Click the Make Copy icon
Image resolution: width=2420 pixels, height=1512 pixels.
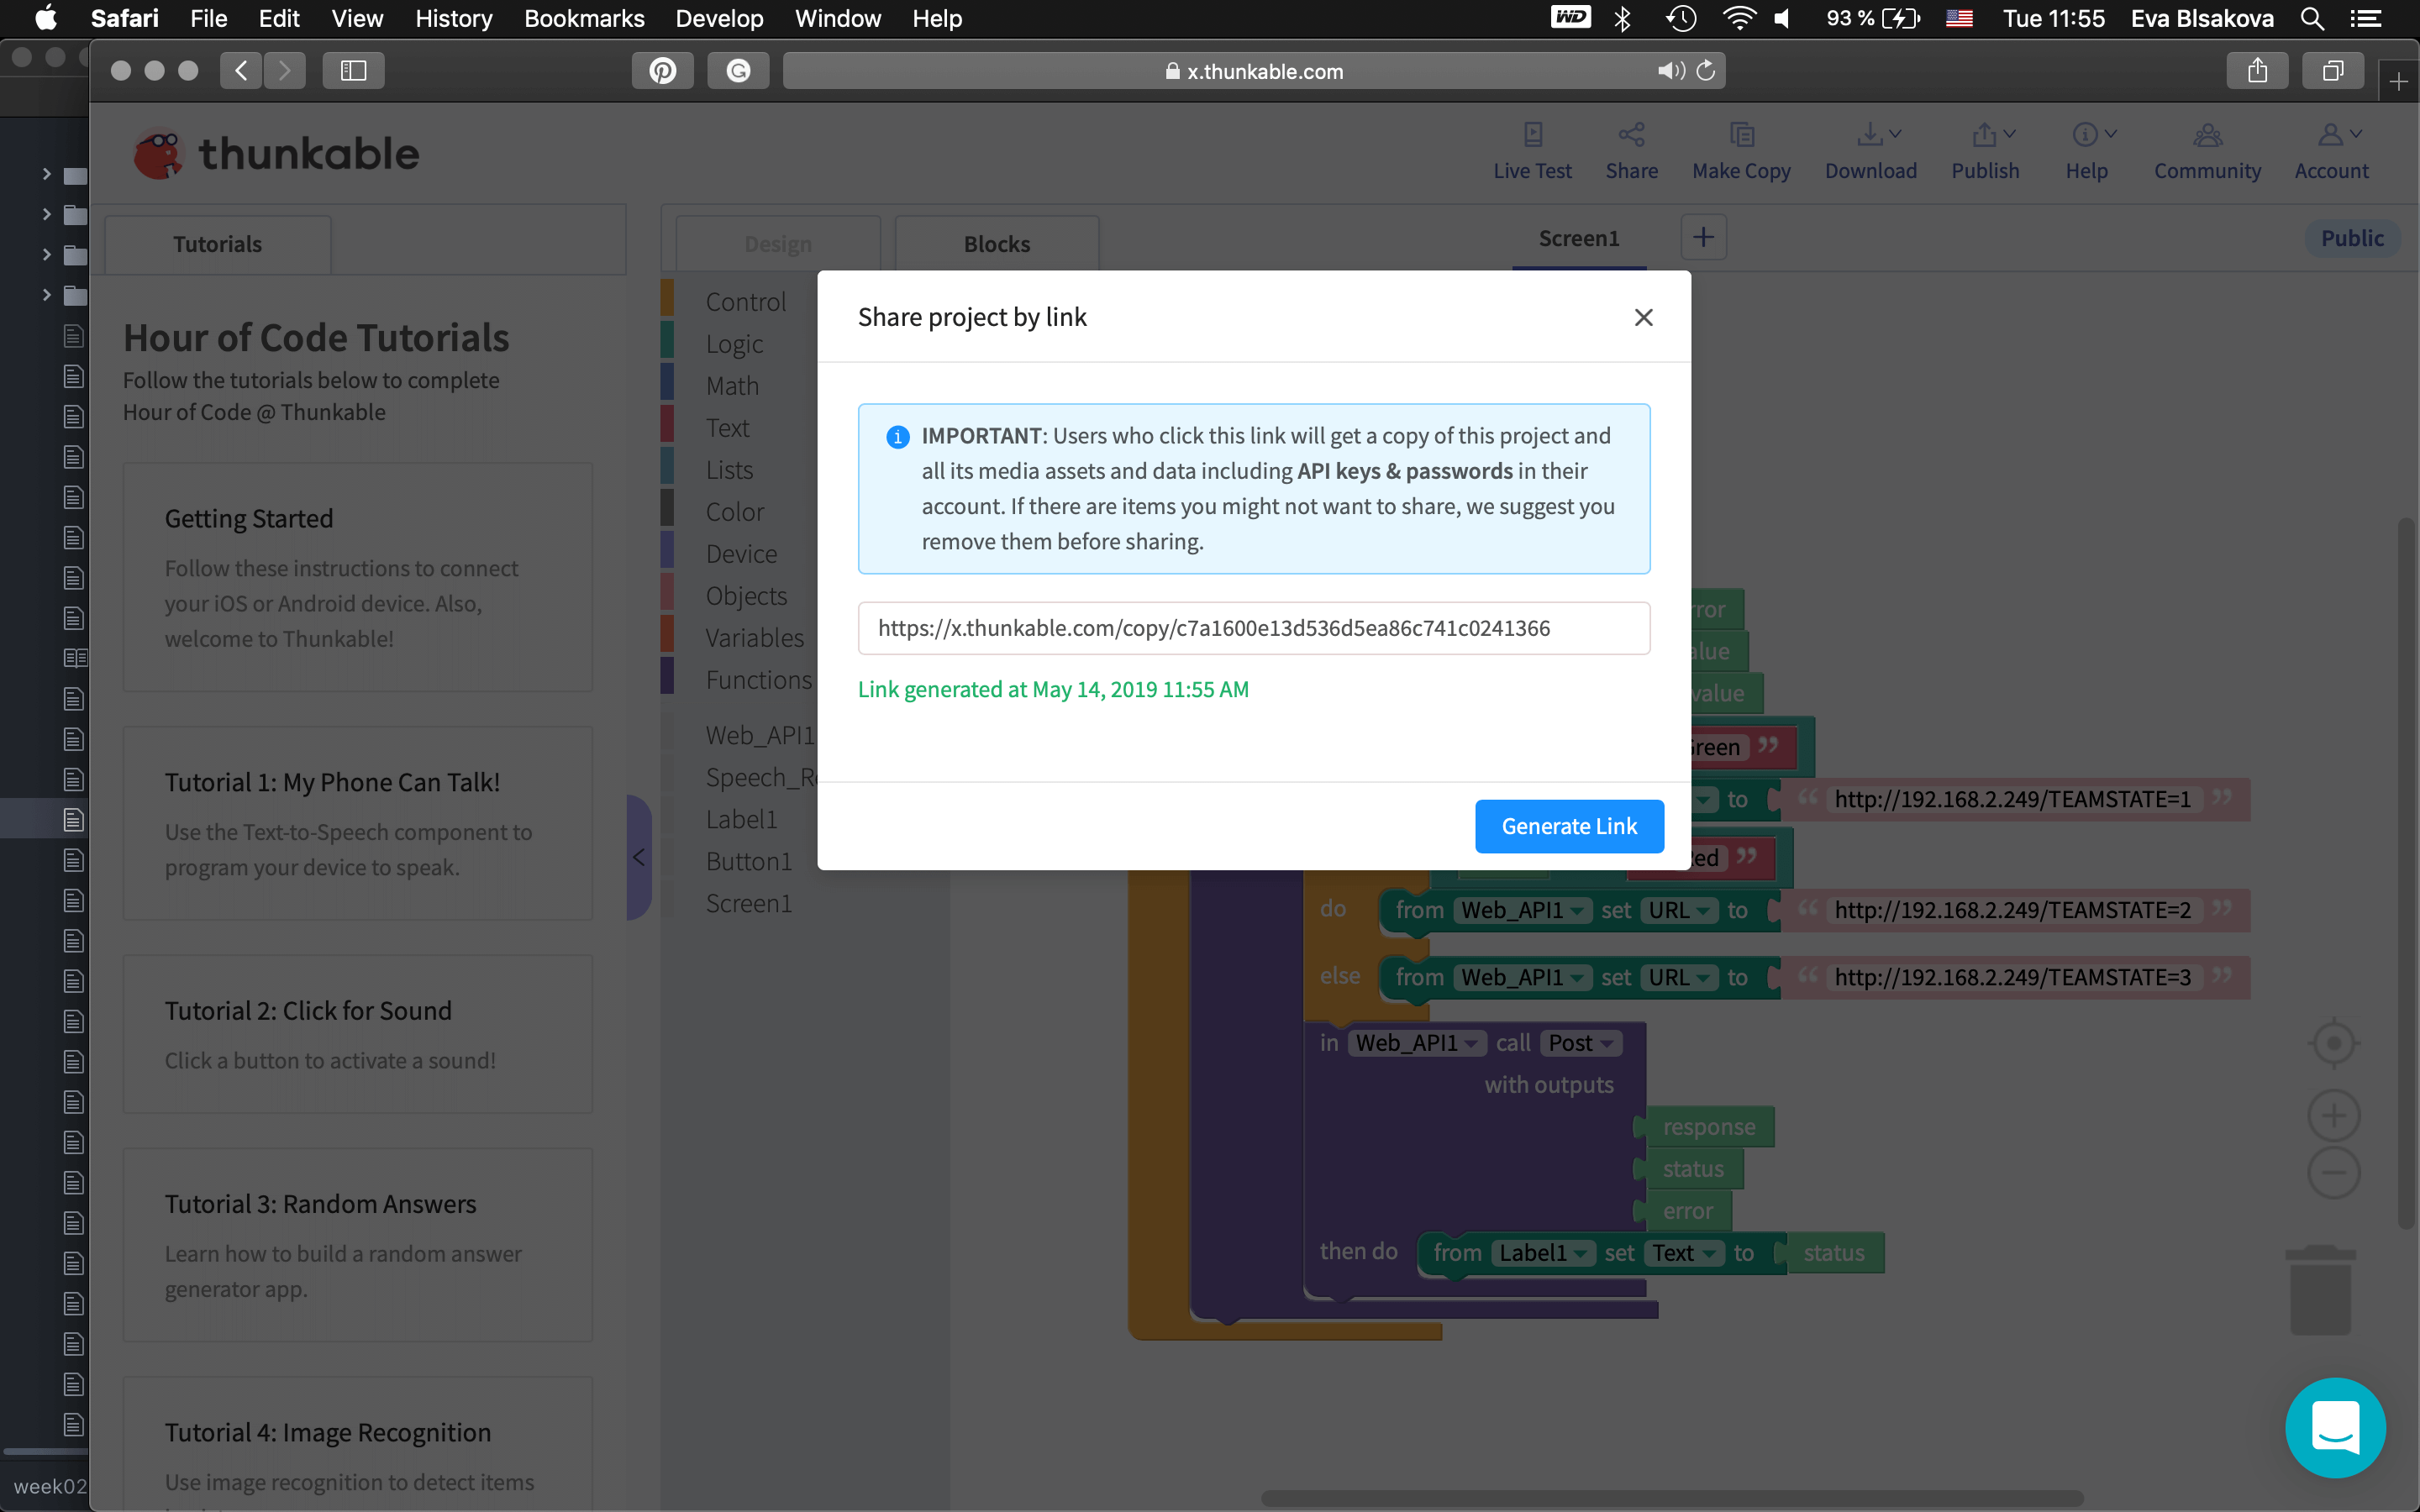(1741, 135)
